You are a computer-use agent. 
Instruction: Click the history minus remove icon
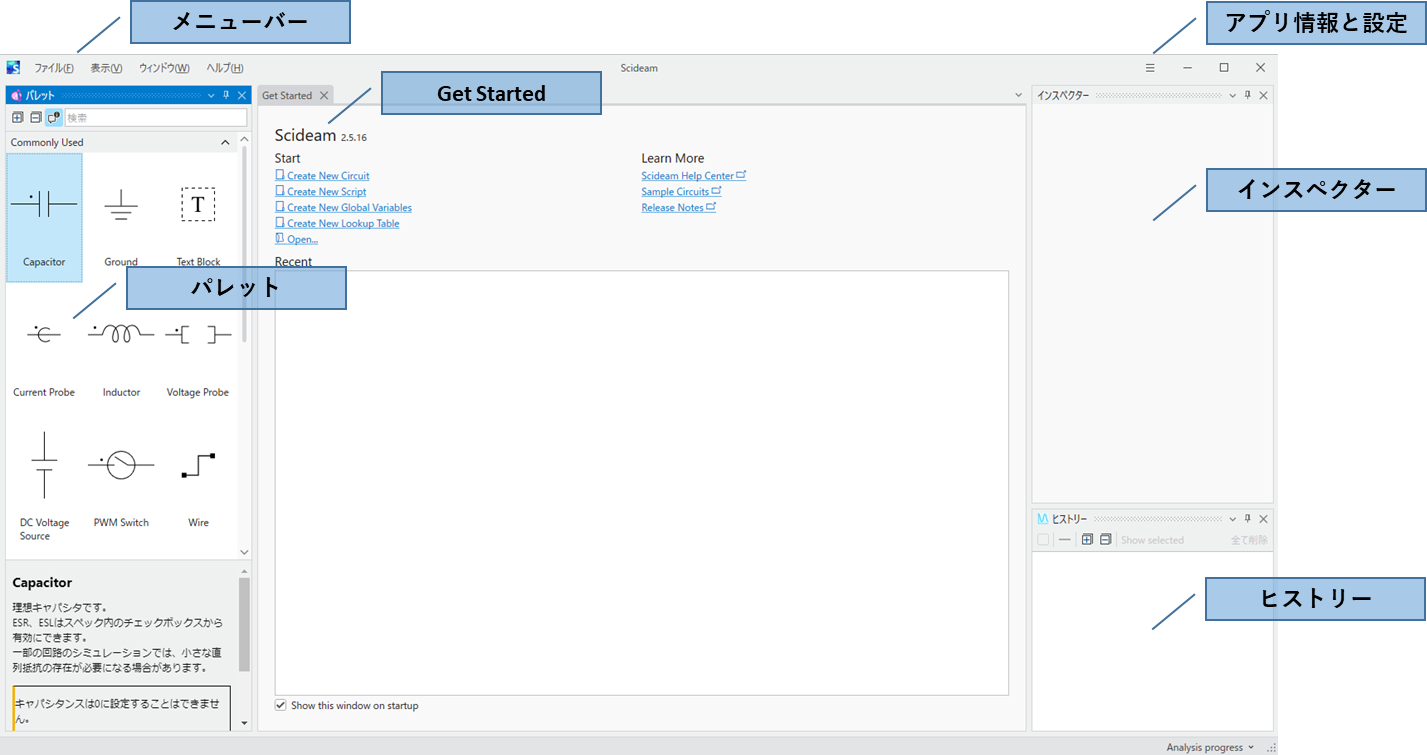click(x=1065, y=540)
